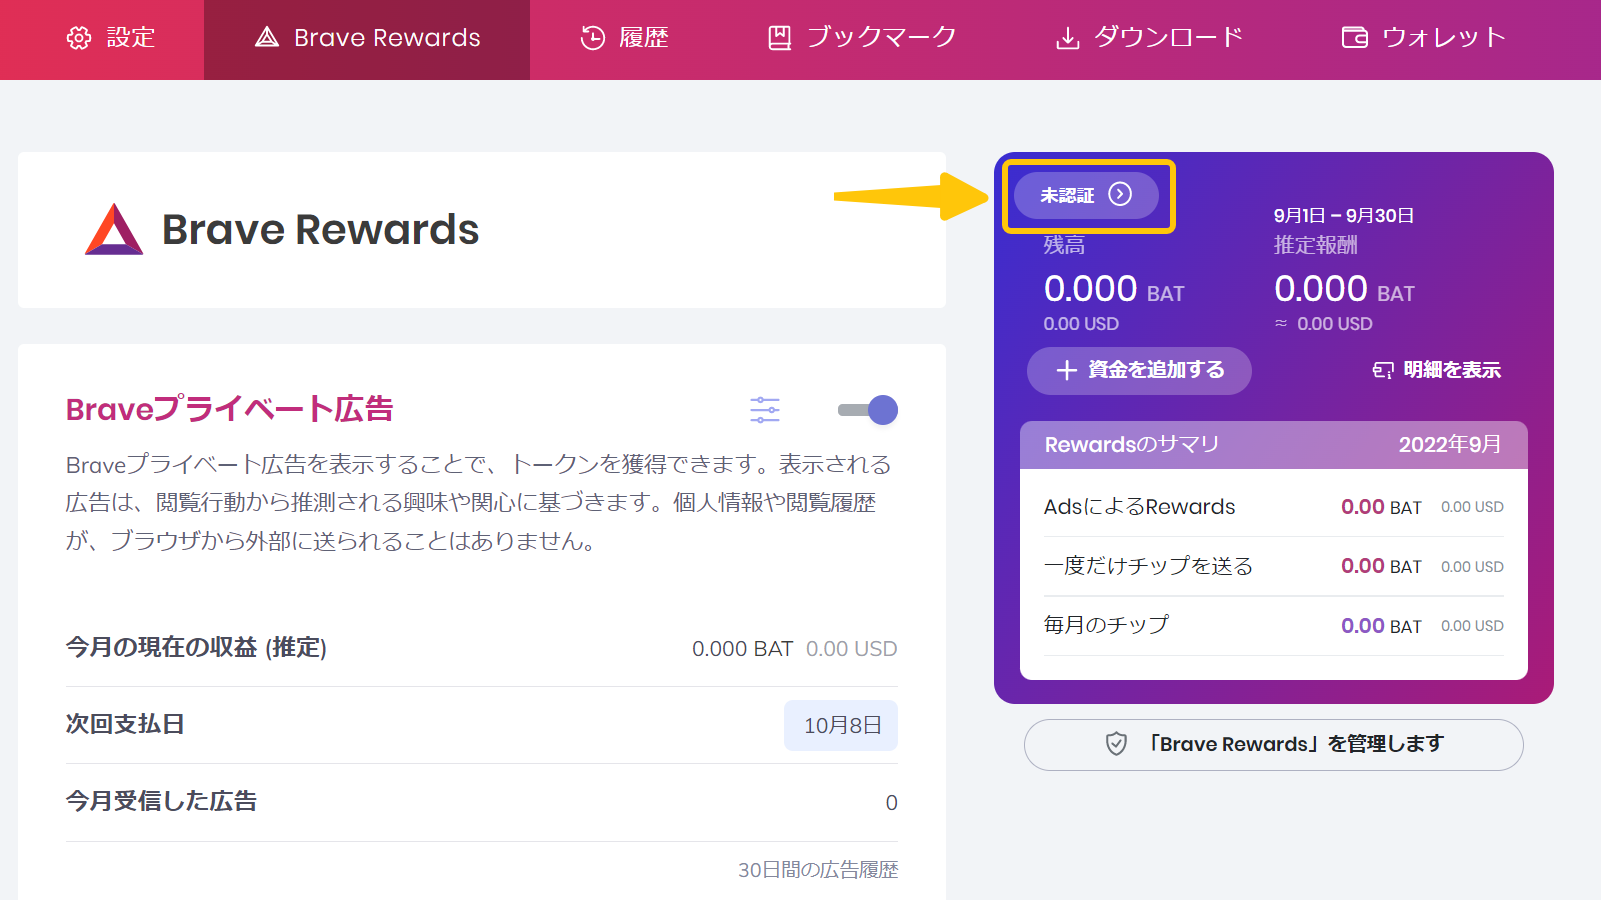Viewport: 1601px width, 900px height.
Task: Switch to the 履歴 history tab
Action: click(624, 38)
